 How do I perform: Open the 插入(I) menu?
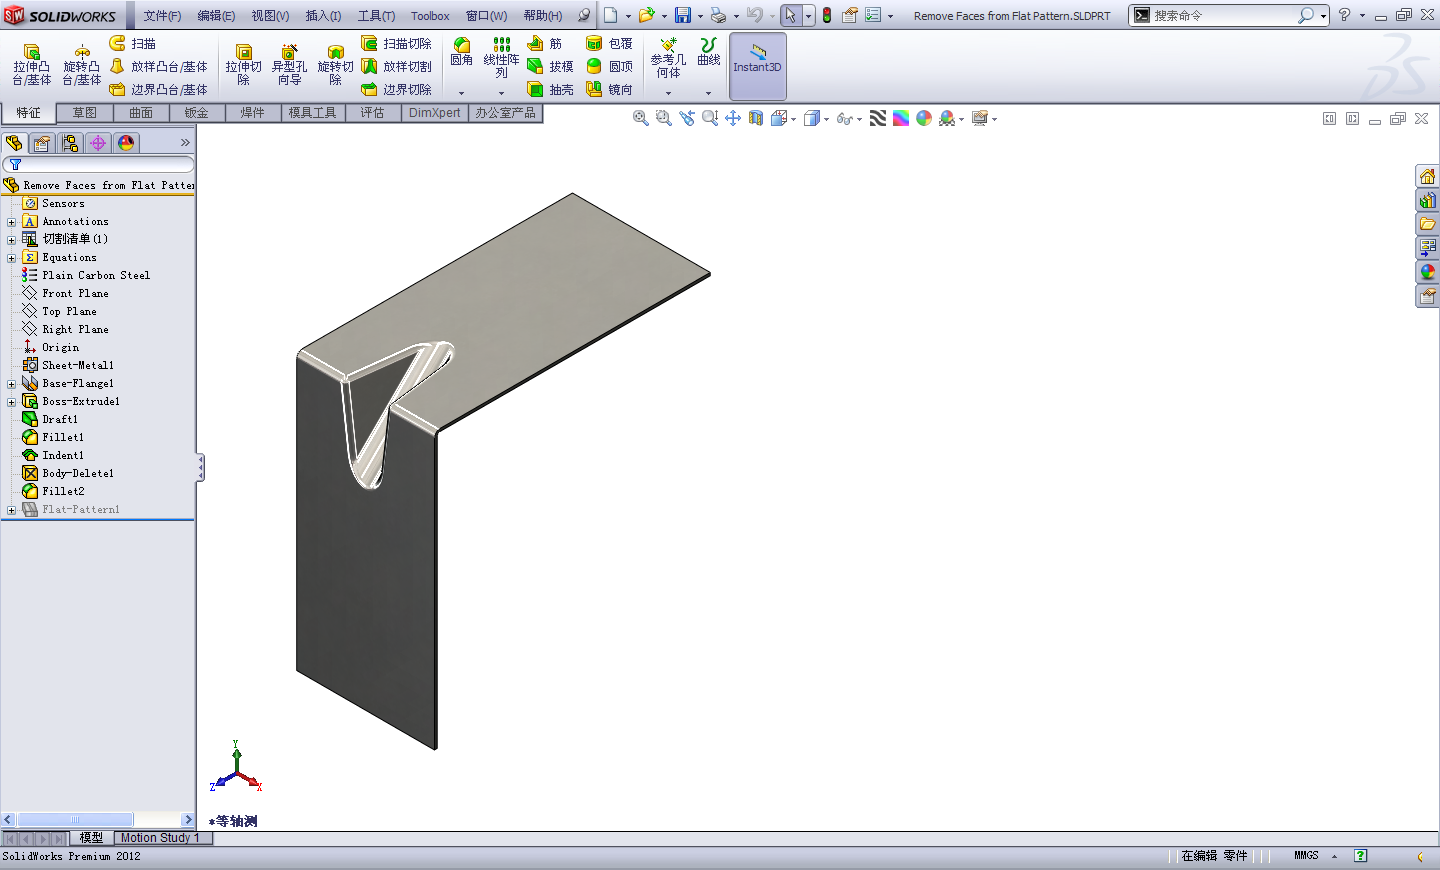point(323,16)
